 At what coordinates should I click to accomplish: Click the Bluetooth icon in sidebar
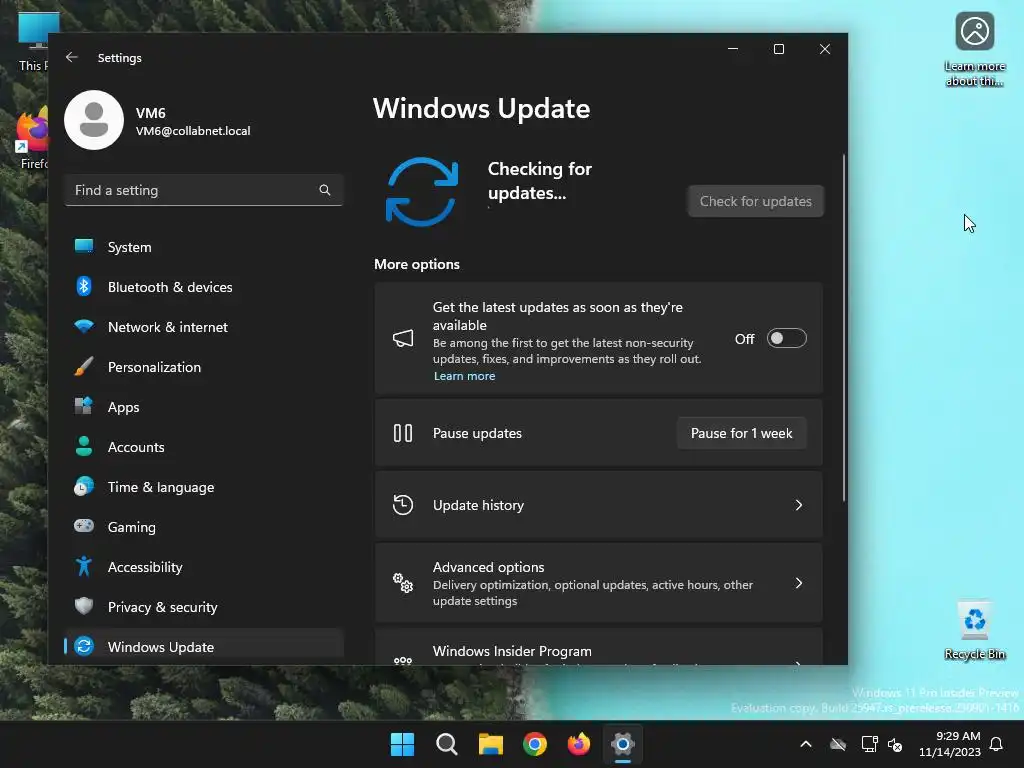(x=84, y=286)
